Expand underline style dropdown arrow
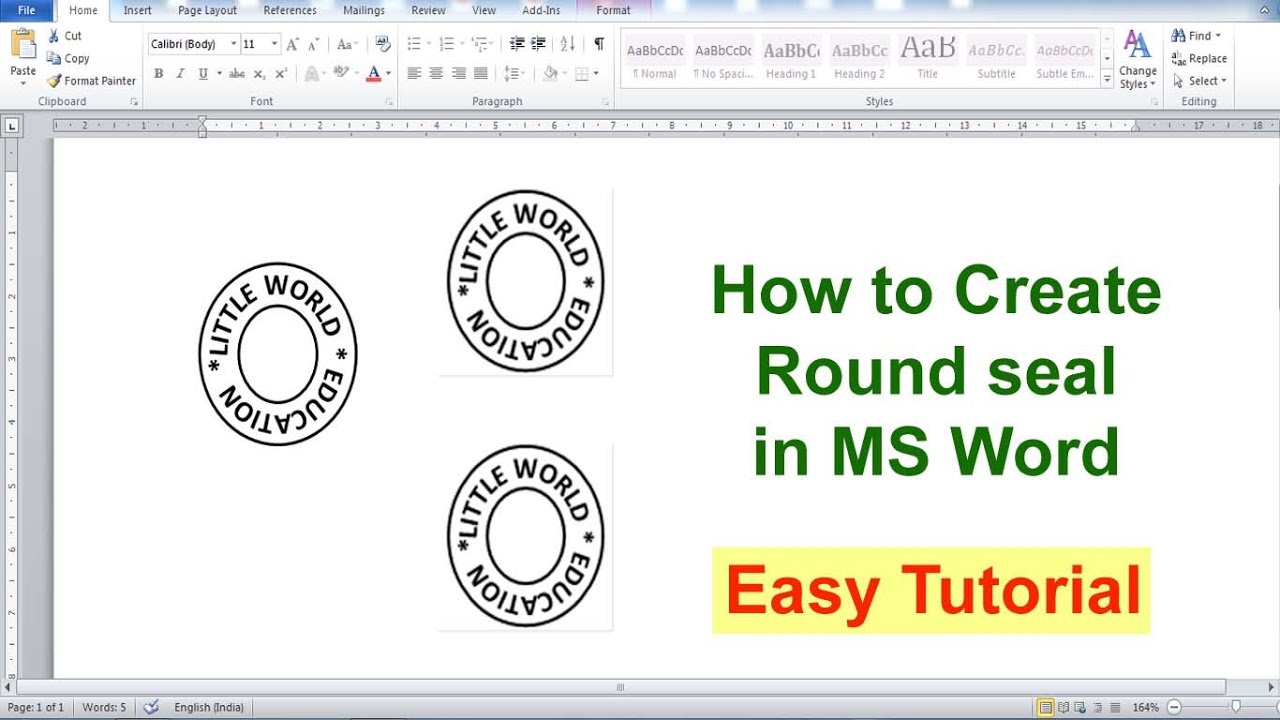The image size is (1280, 720). [218, 73]
